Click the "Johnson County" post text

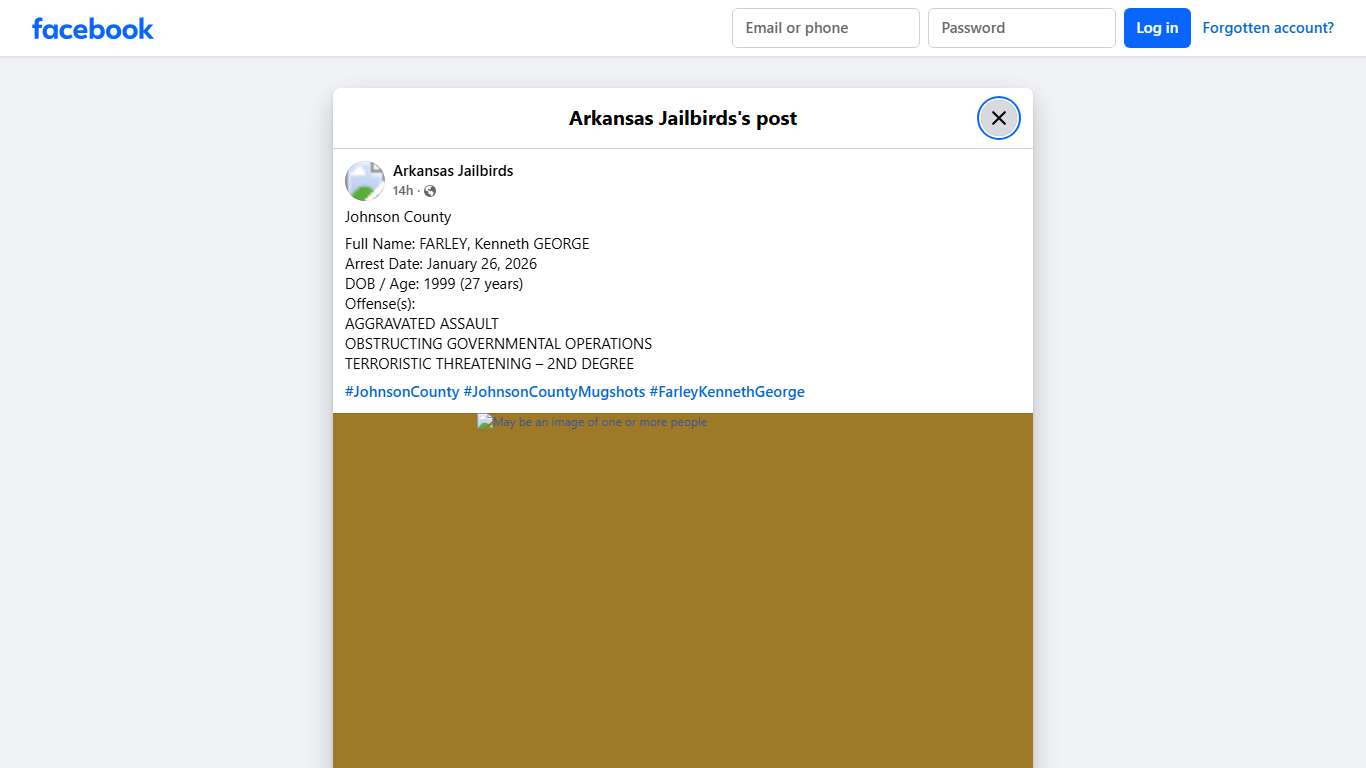coord(398,217)
